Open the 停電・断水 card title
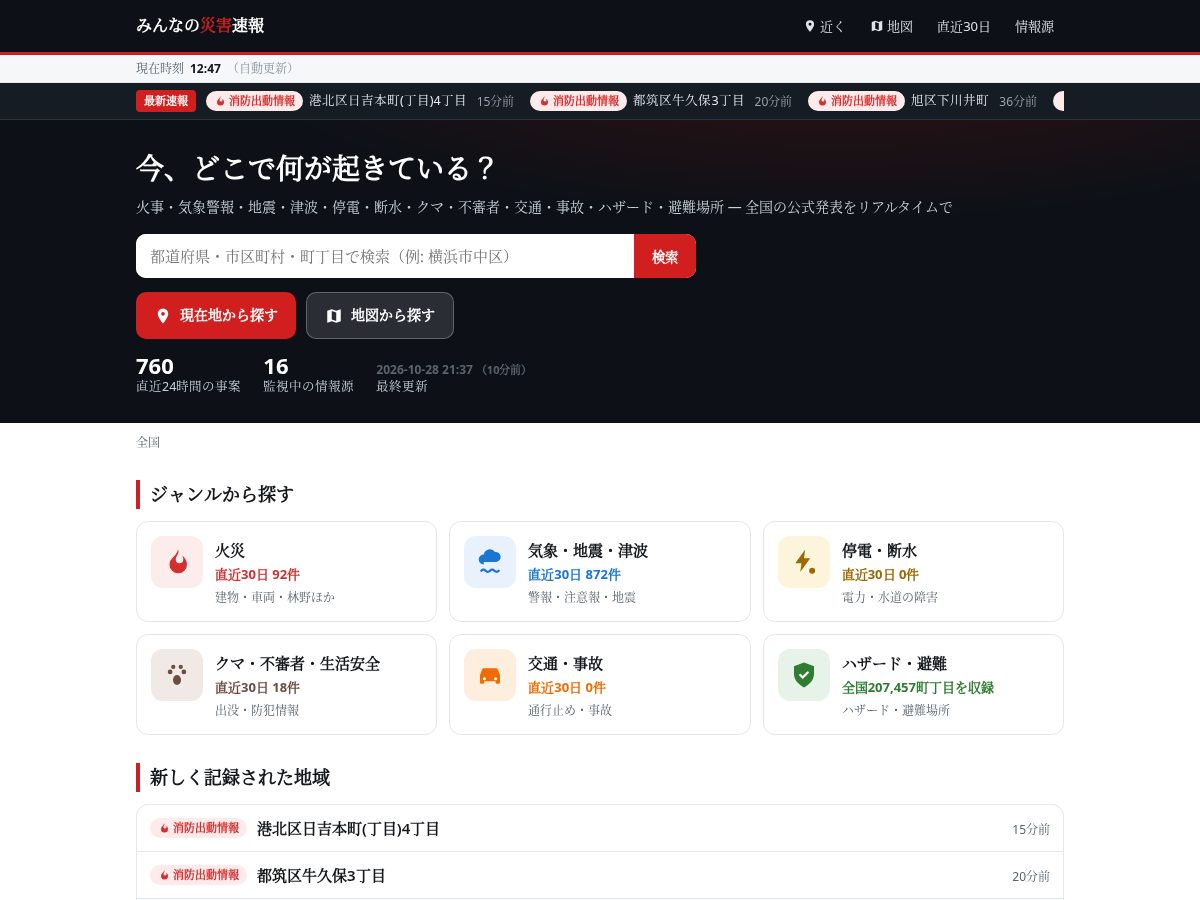 pyautogui.click(x=879, y=550)
